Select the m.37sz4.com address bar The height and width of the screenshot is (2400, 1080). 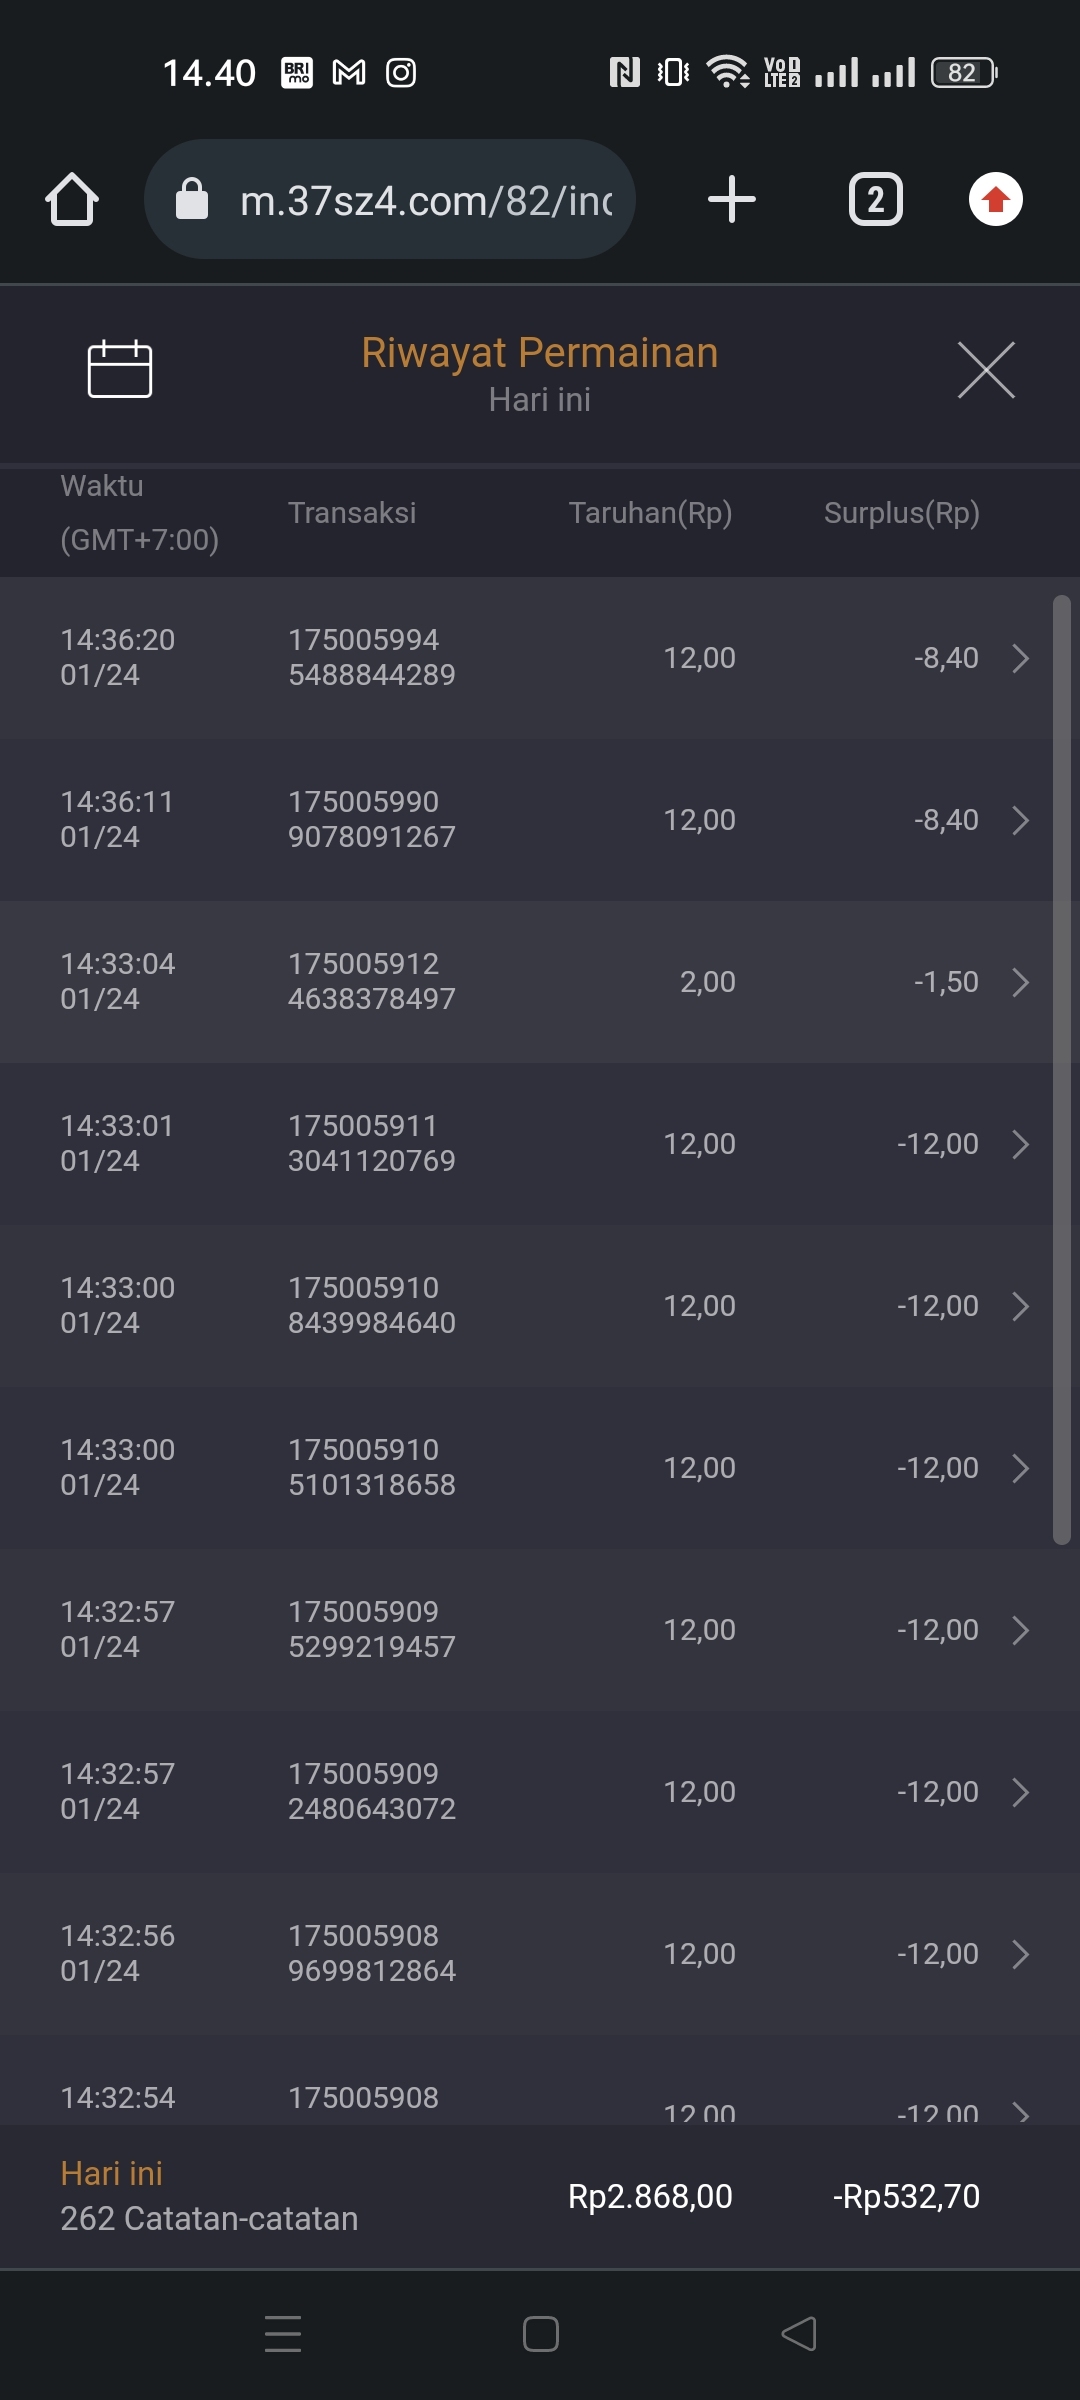coord(425,201)
